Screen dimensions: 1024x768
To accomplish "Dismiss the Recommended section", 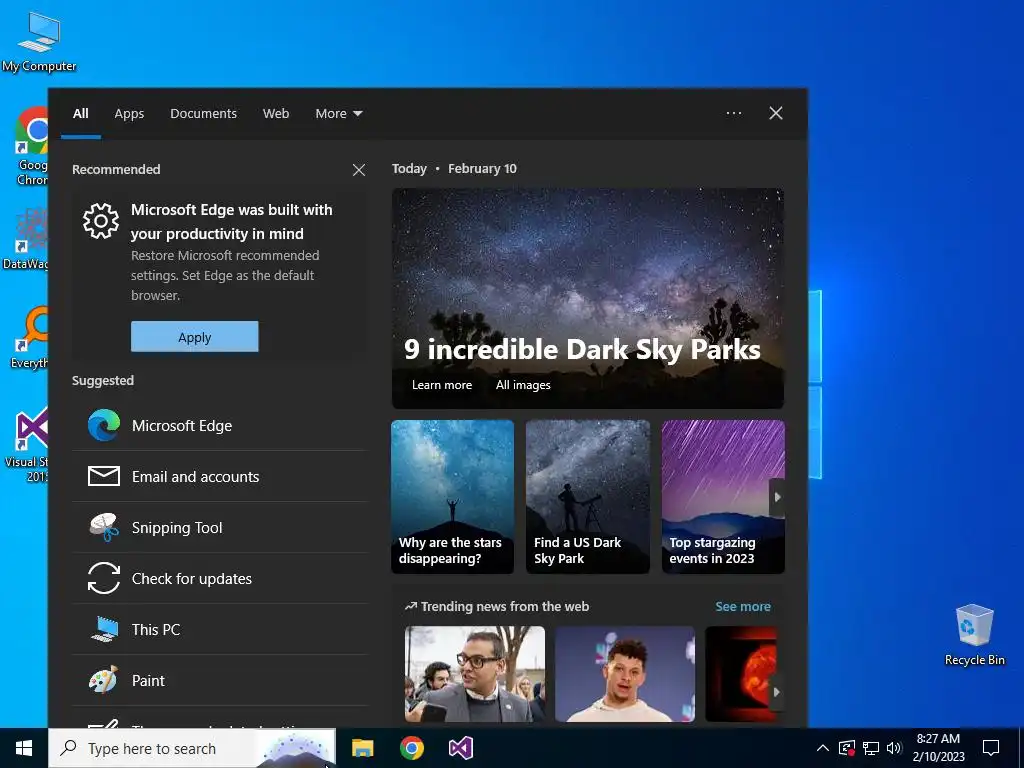I will (359, 170).
